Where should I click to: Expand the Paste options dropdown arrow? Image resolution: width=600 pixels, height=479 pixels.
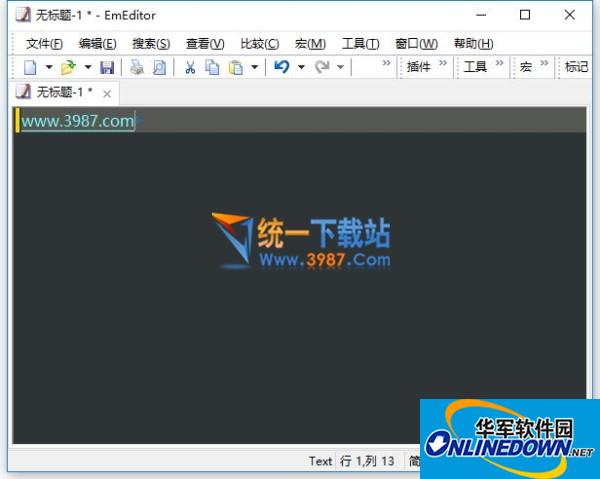(x=254, y=67)
